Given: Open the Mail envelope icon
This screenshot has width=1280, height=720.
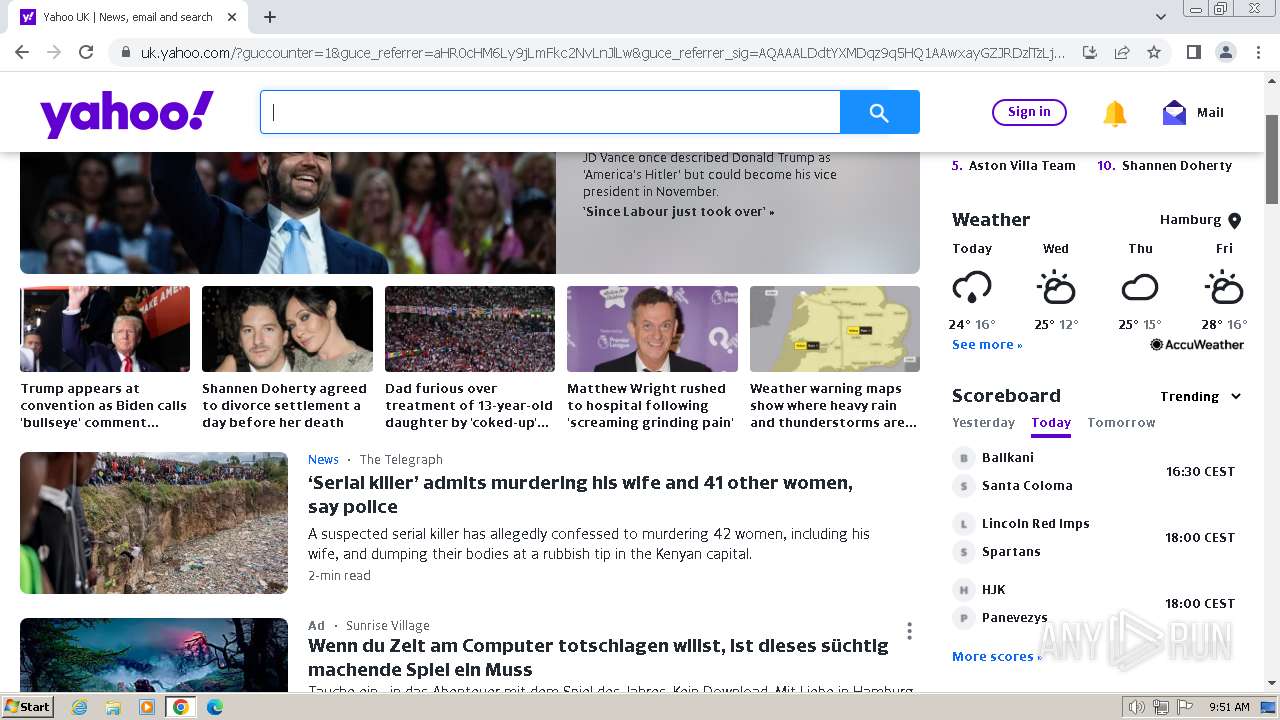Looking at the screenshot, I should pyautogui.click(x=1174, y=113).
